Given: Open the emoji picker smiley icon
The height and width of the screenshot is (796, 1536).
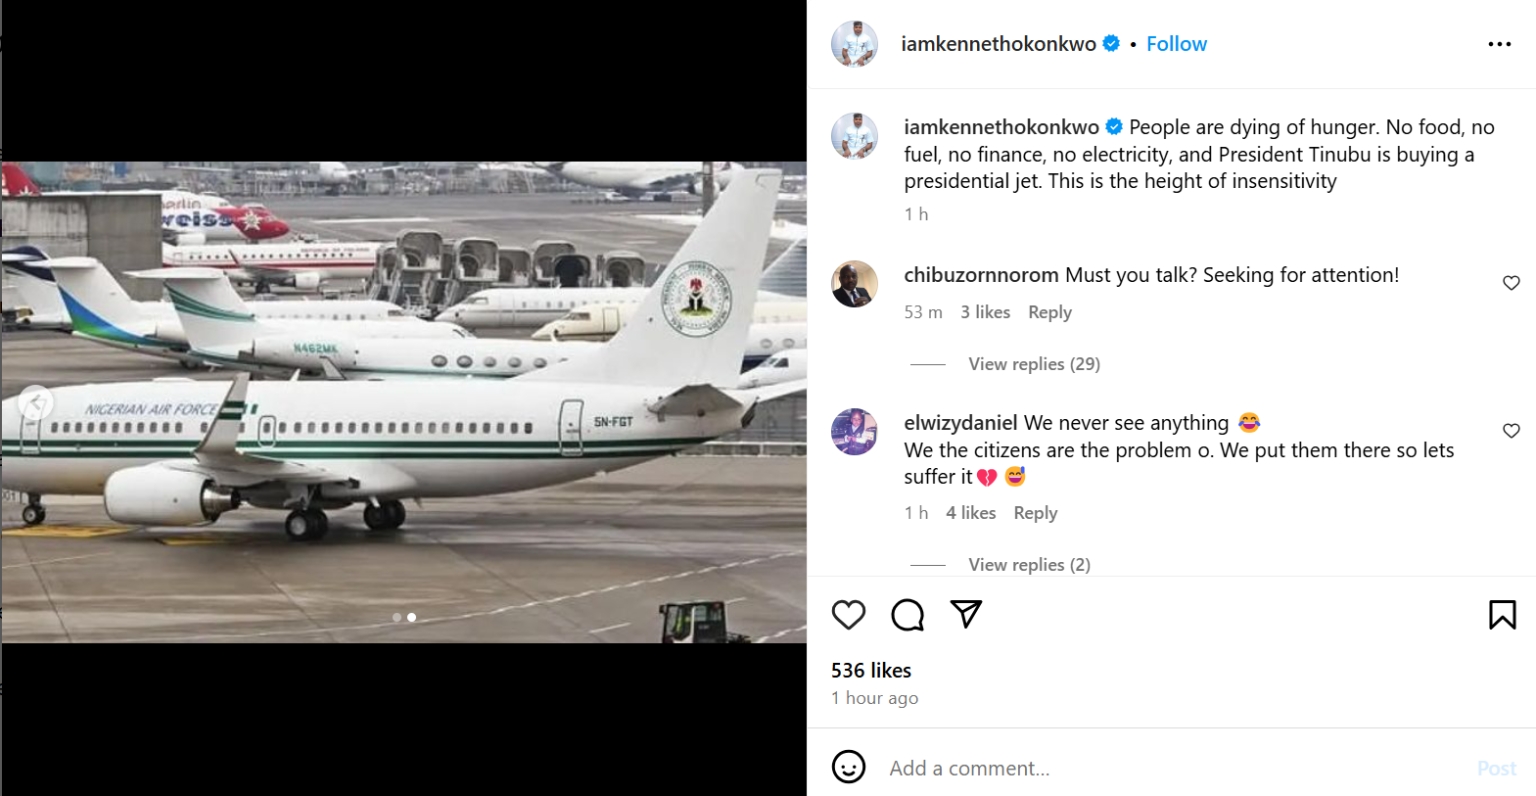Looking at the screenshot, I should click(x=849, y=767).
